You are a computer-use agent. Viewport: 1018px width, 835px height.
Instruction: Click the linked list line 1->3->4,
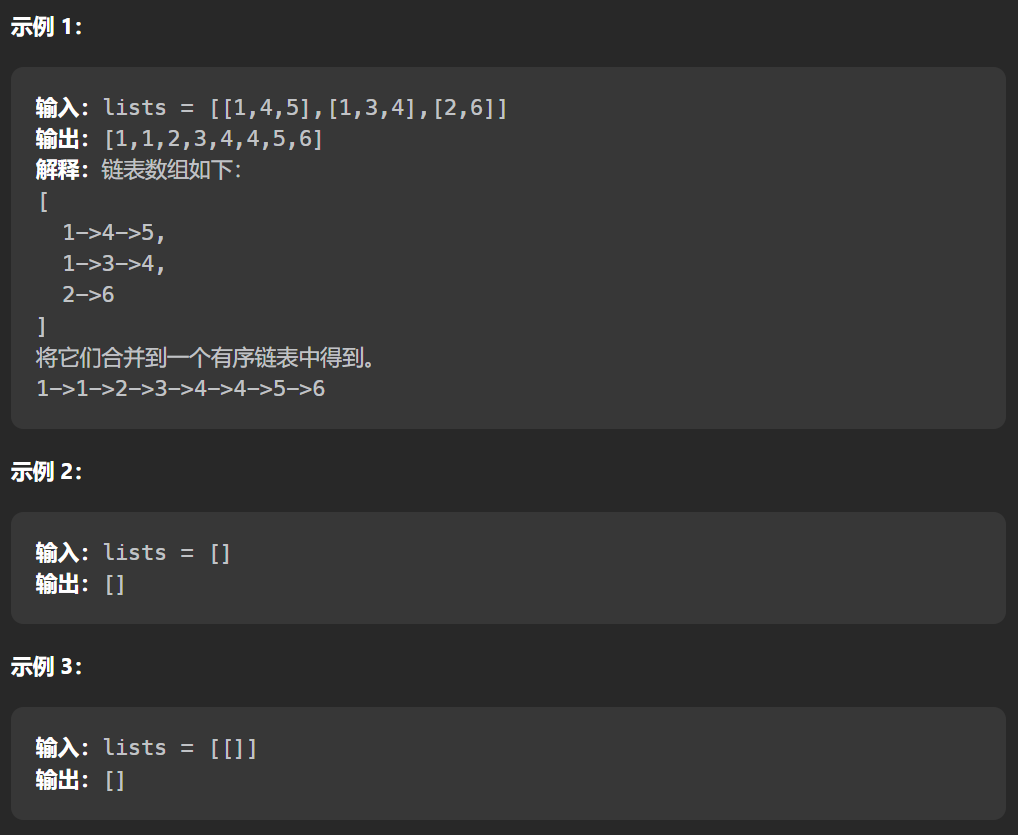[114, 264]
